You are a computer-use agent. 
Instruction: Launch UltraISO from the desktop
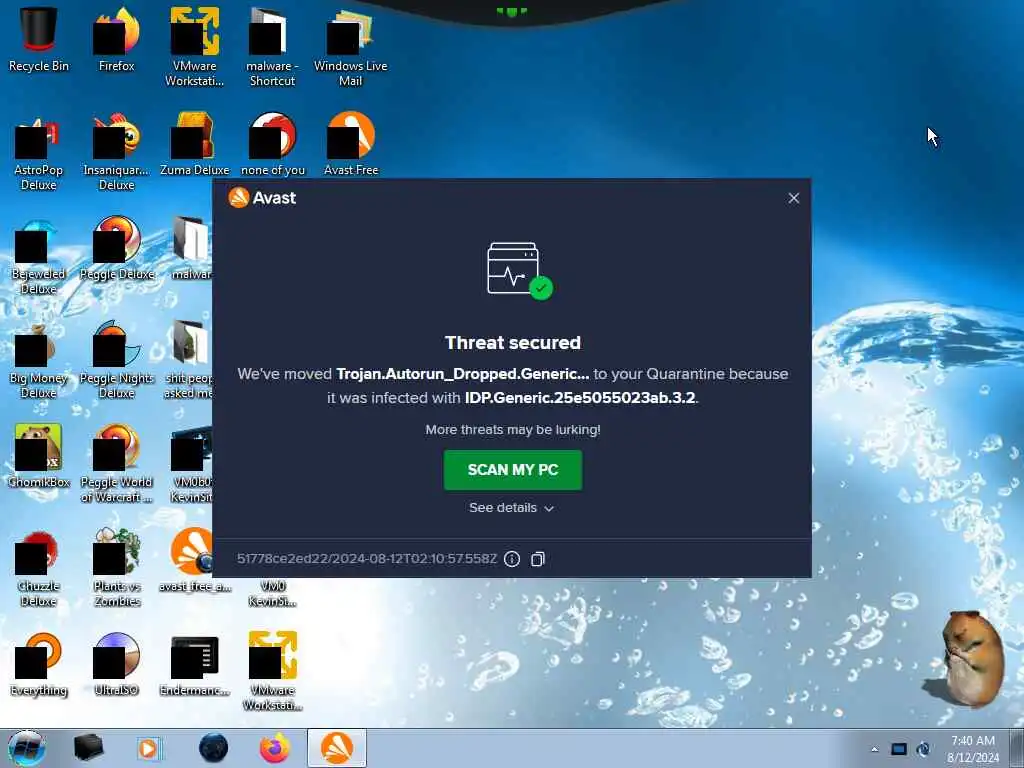click(116, 664)
